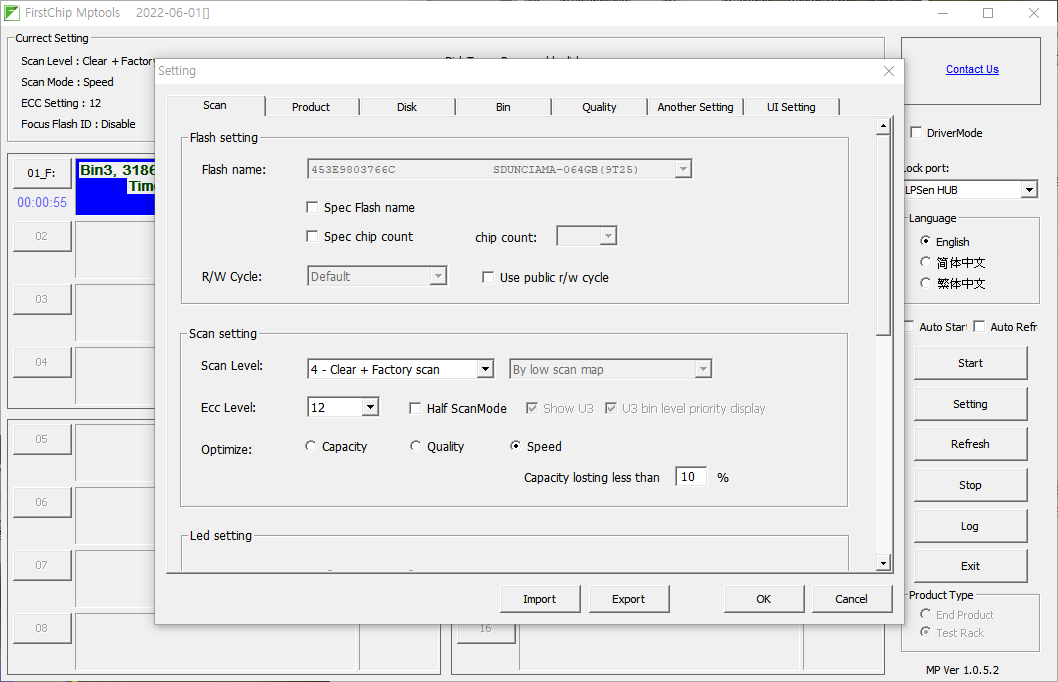Click the Import button
The width and height of the screenshot is (1058, 682).
[x=540, y=599]
